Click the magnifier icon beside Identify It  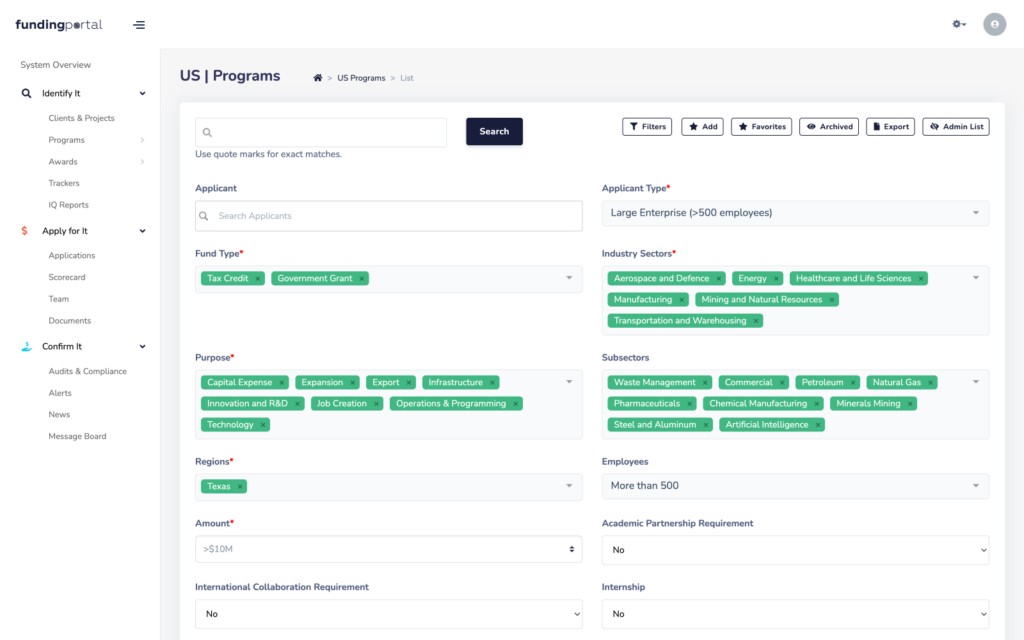[x=26, y=93]
